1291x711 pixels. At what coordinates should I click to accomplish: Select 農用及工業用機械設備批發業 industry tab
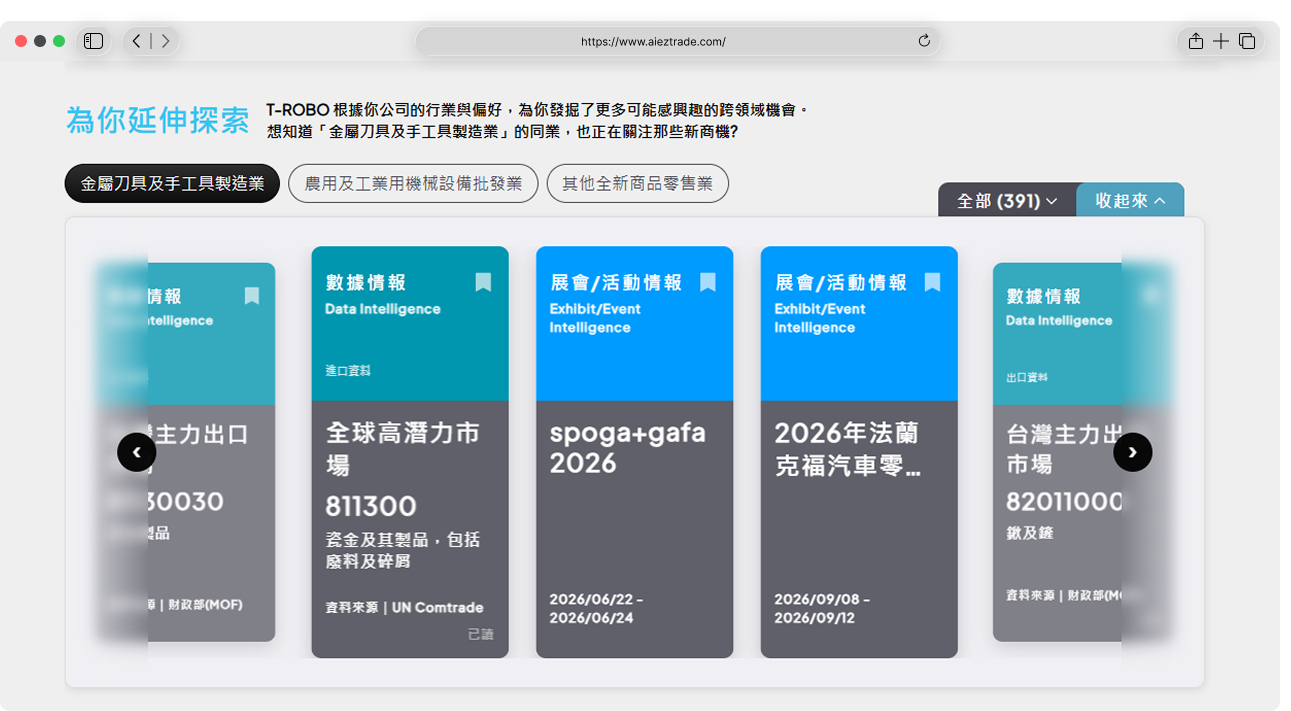pos(413,184)
